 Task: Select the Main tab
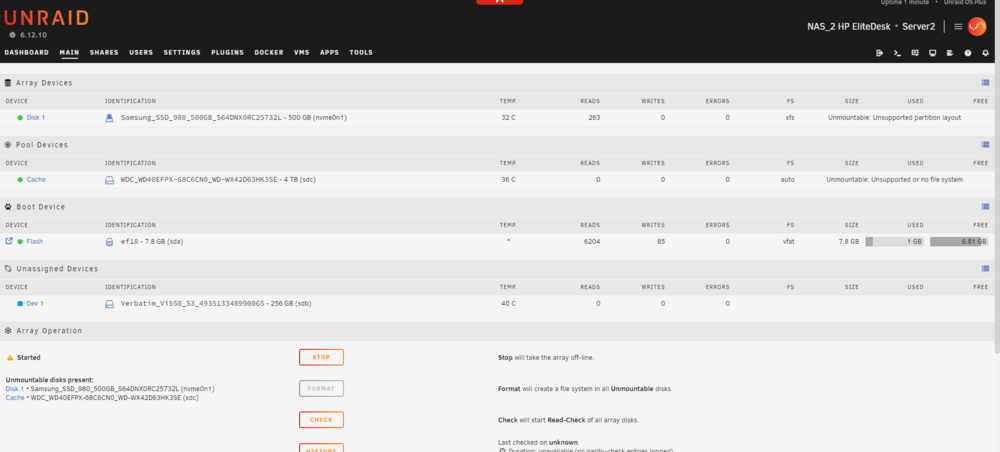click(69, 52)
